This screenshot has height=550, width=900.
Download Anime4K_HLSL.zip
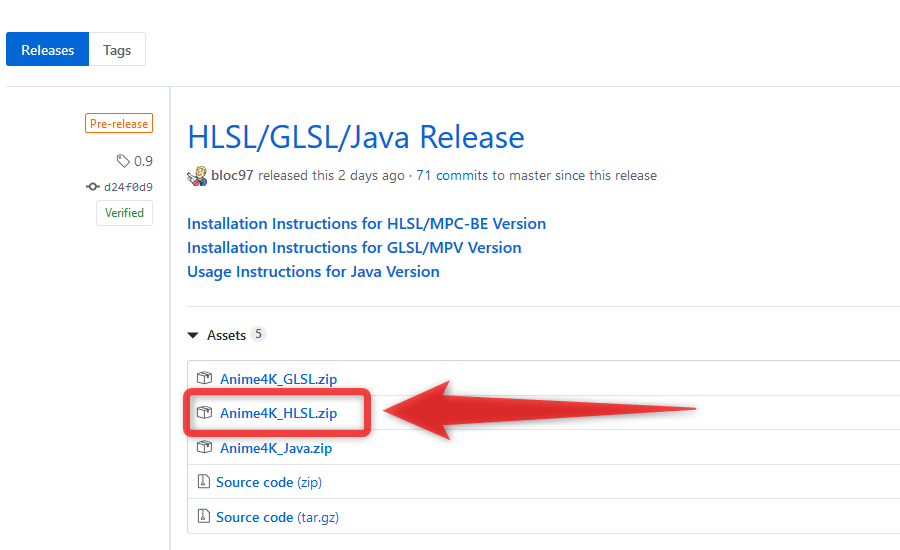click(278, 413)
